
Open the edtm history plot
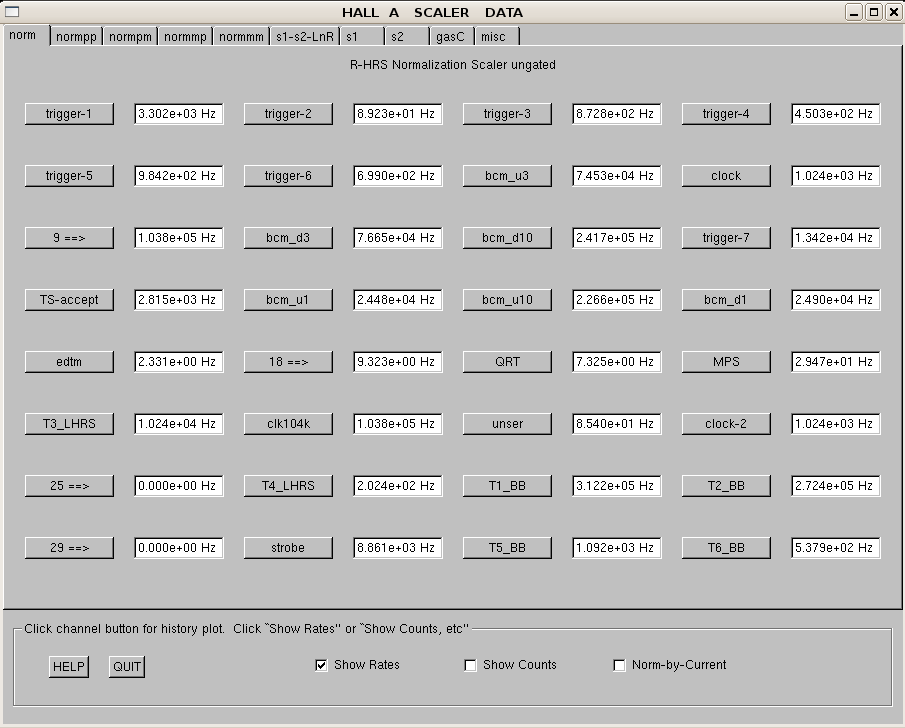(69, 362)
